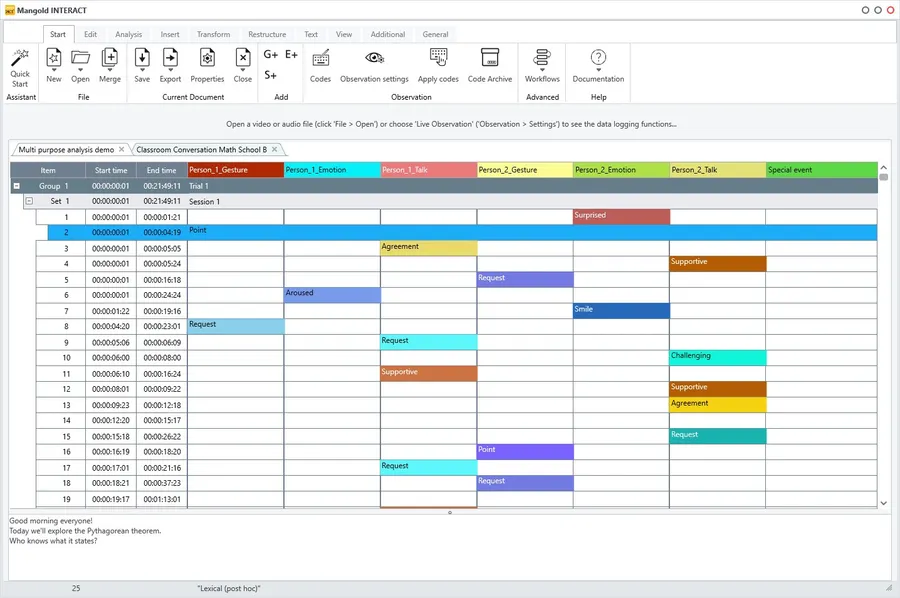The height and width of the screenshot is (598, 900).
Task: Open the Code Archive icon
Action: coord(490,59)
